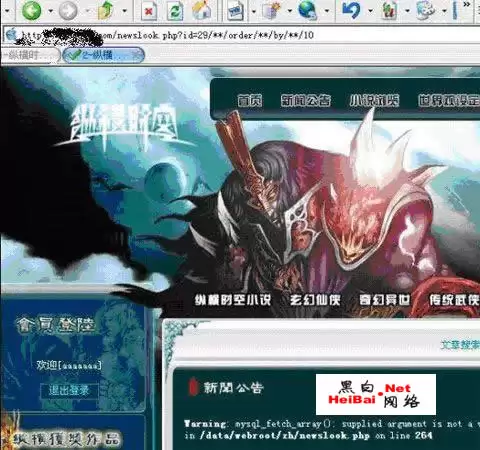Viewport: 480px width, 450px height.
Task: Open the 奇幻异世 category link
Action: click(x=384, y=300)
